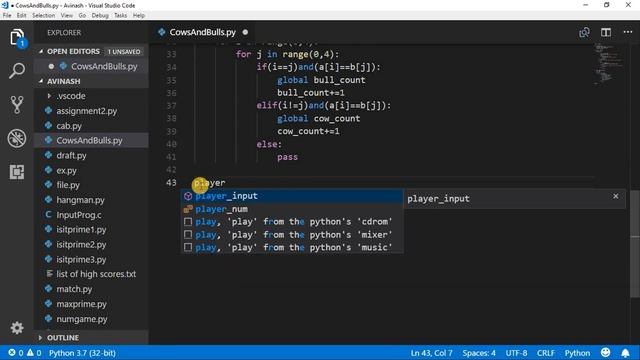Click line number 43 in the gutter

coord(171,182)
